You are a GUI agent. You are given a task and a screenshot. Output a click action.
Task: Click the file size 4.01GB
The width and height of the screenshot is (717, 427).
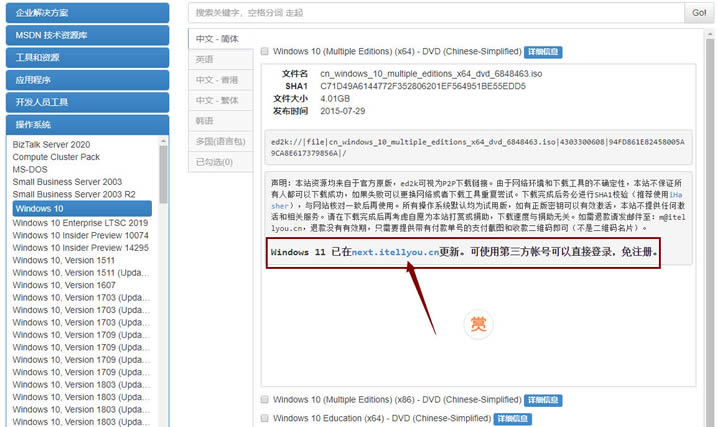[335, 98]
